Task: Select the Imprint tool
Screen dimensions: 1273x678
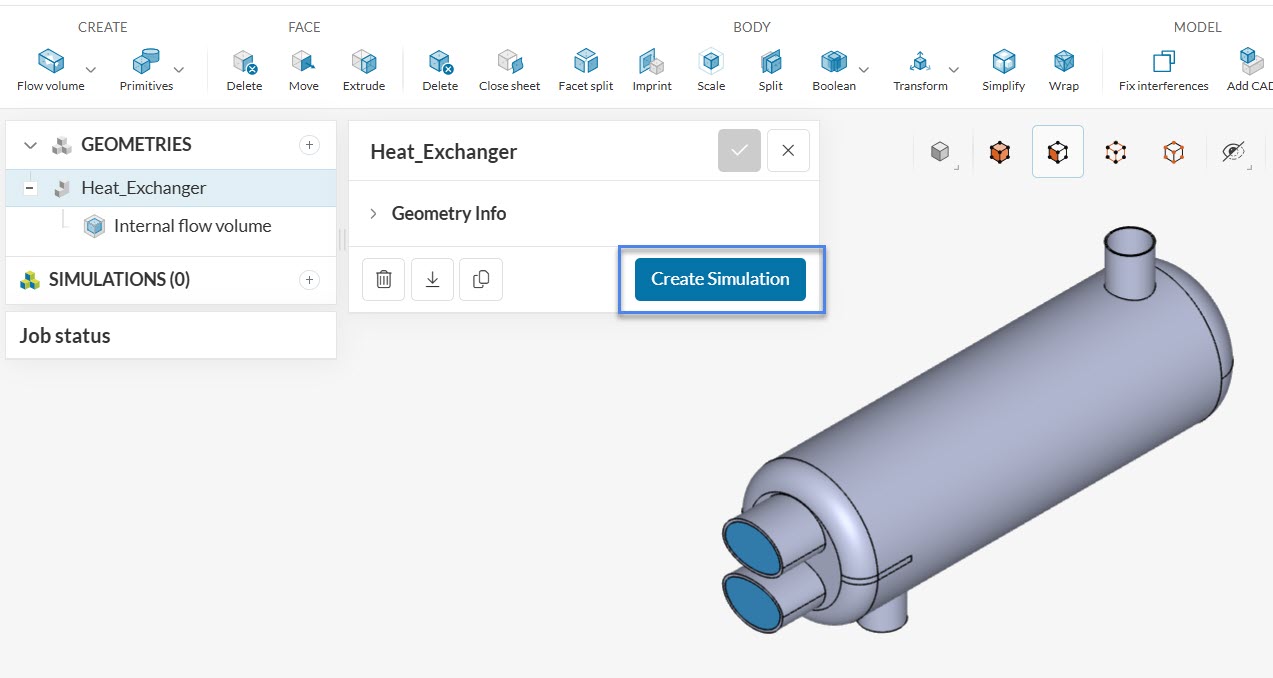Action: coord(652,70)
